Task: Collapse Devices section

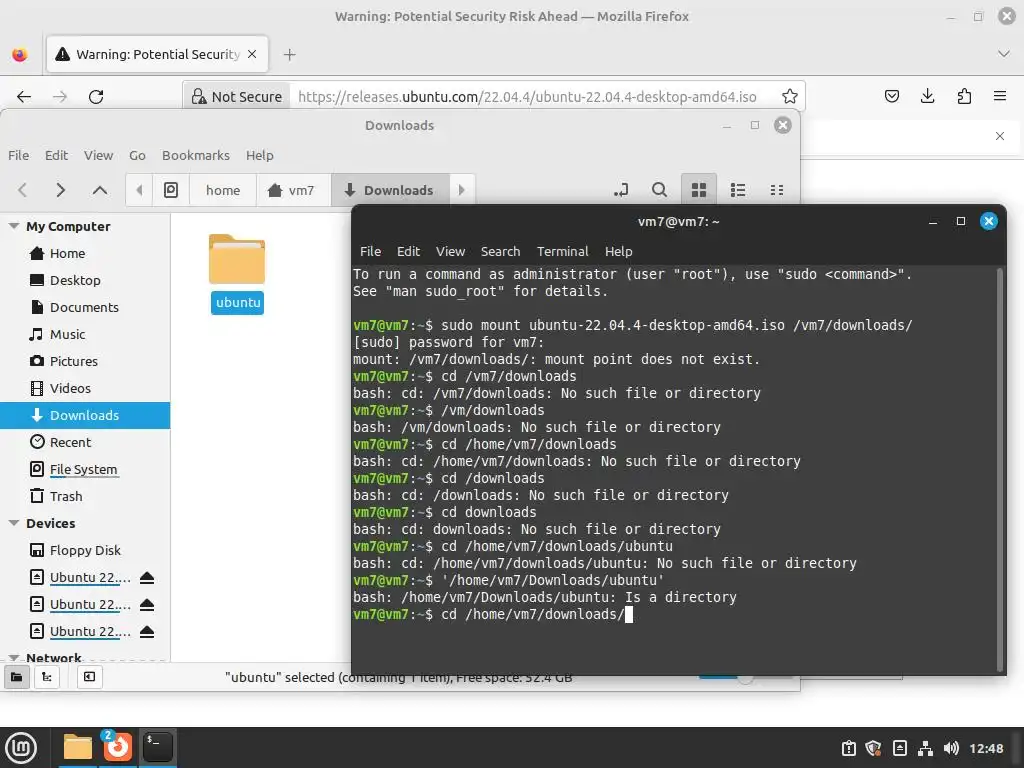Action: pyautogui.click(x=13, y=523)
